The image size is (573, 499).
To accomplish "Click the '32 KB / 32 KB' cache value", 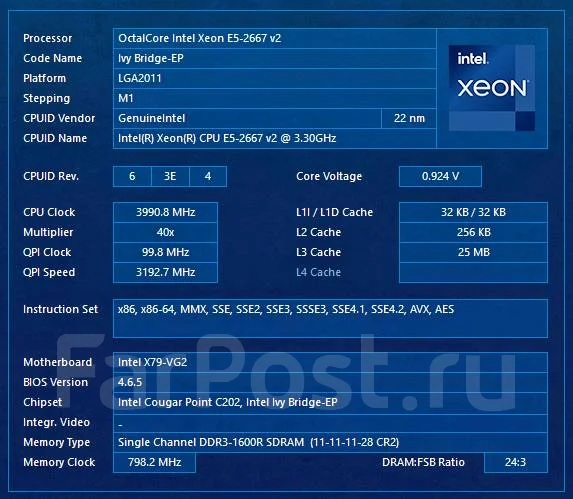I will click(473, 212).
